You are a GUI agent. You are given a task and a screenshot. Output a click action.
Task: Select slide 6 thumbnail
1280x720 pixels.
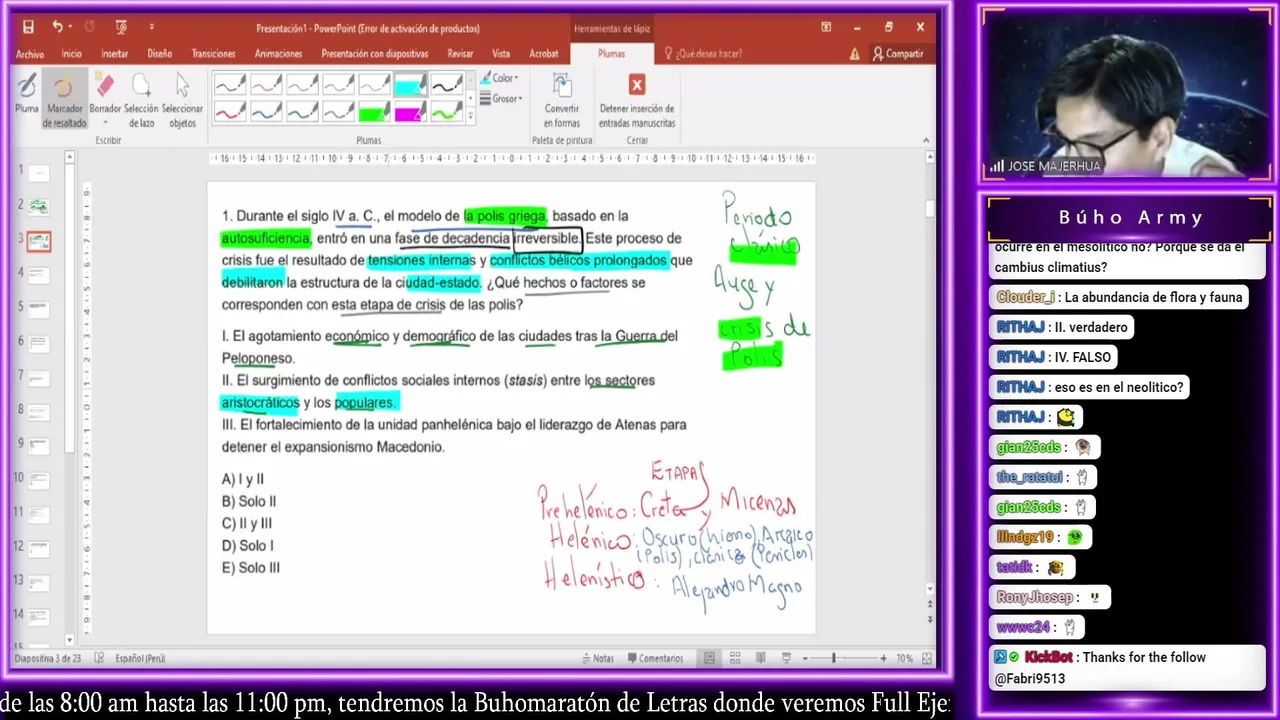39,343
